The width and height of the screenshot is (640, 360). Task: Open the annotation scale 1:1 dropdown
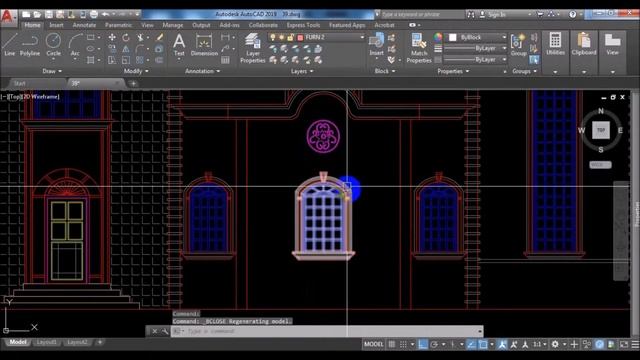click(x=540, y=344)
